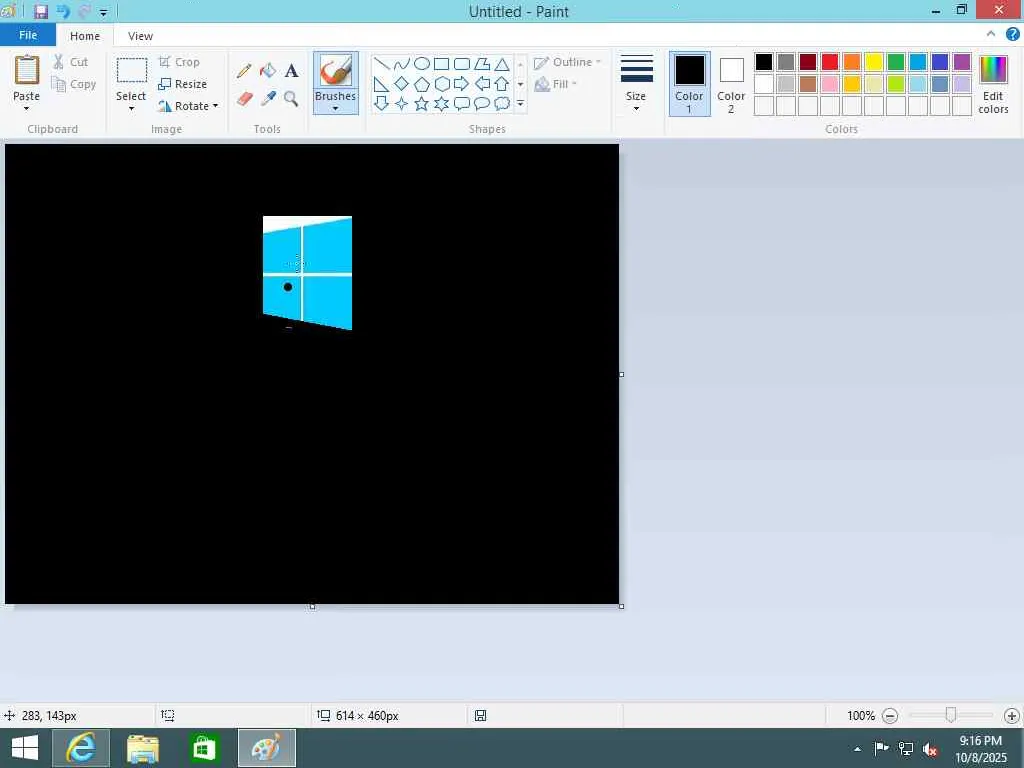Viewport: 1024px width, 768px height.
Task: Open the Windows Store taskbar icon
Action: click(x=204, y=748)
